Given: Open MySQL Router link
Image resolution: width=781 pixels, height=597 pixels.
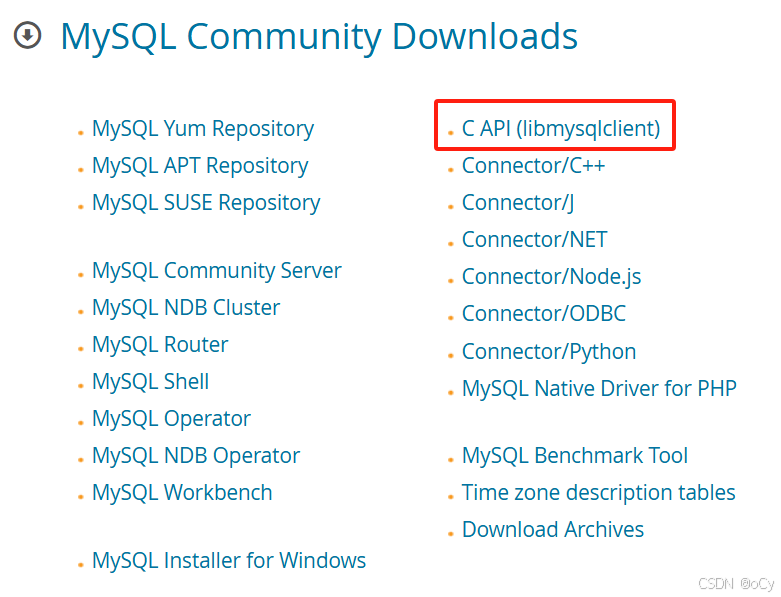Looking at the screenshot, I should click(160, 345).
